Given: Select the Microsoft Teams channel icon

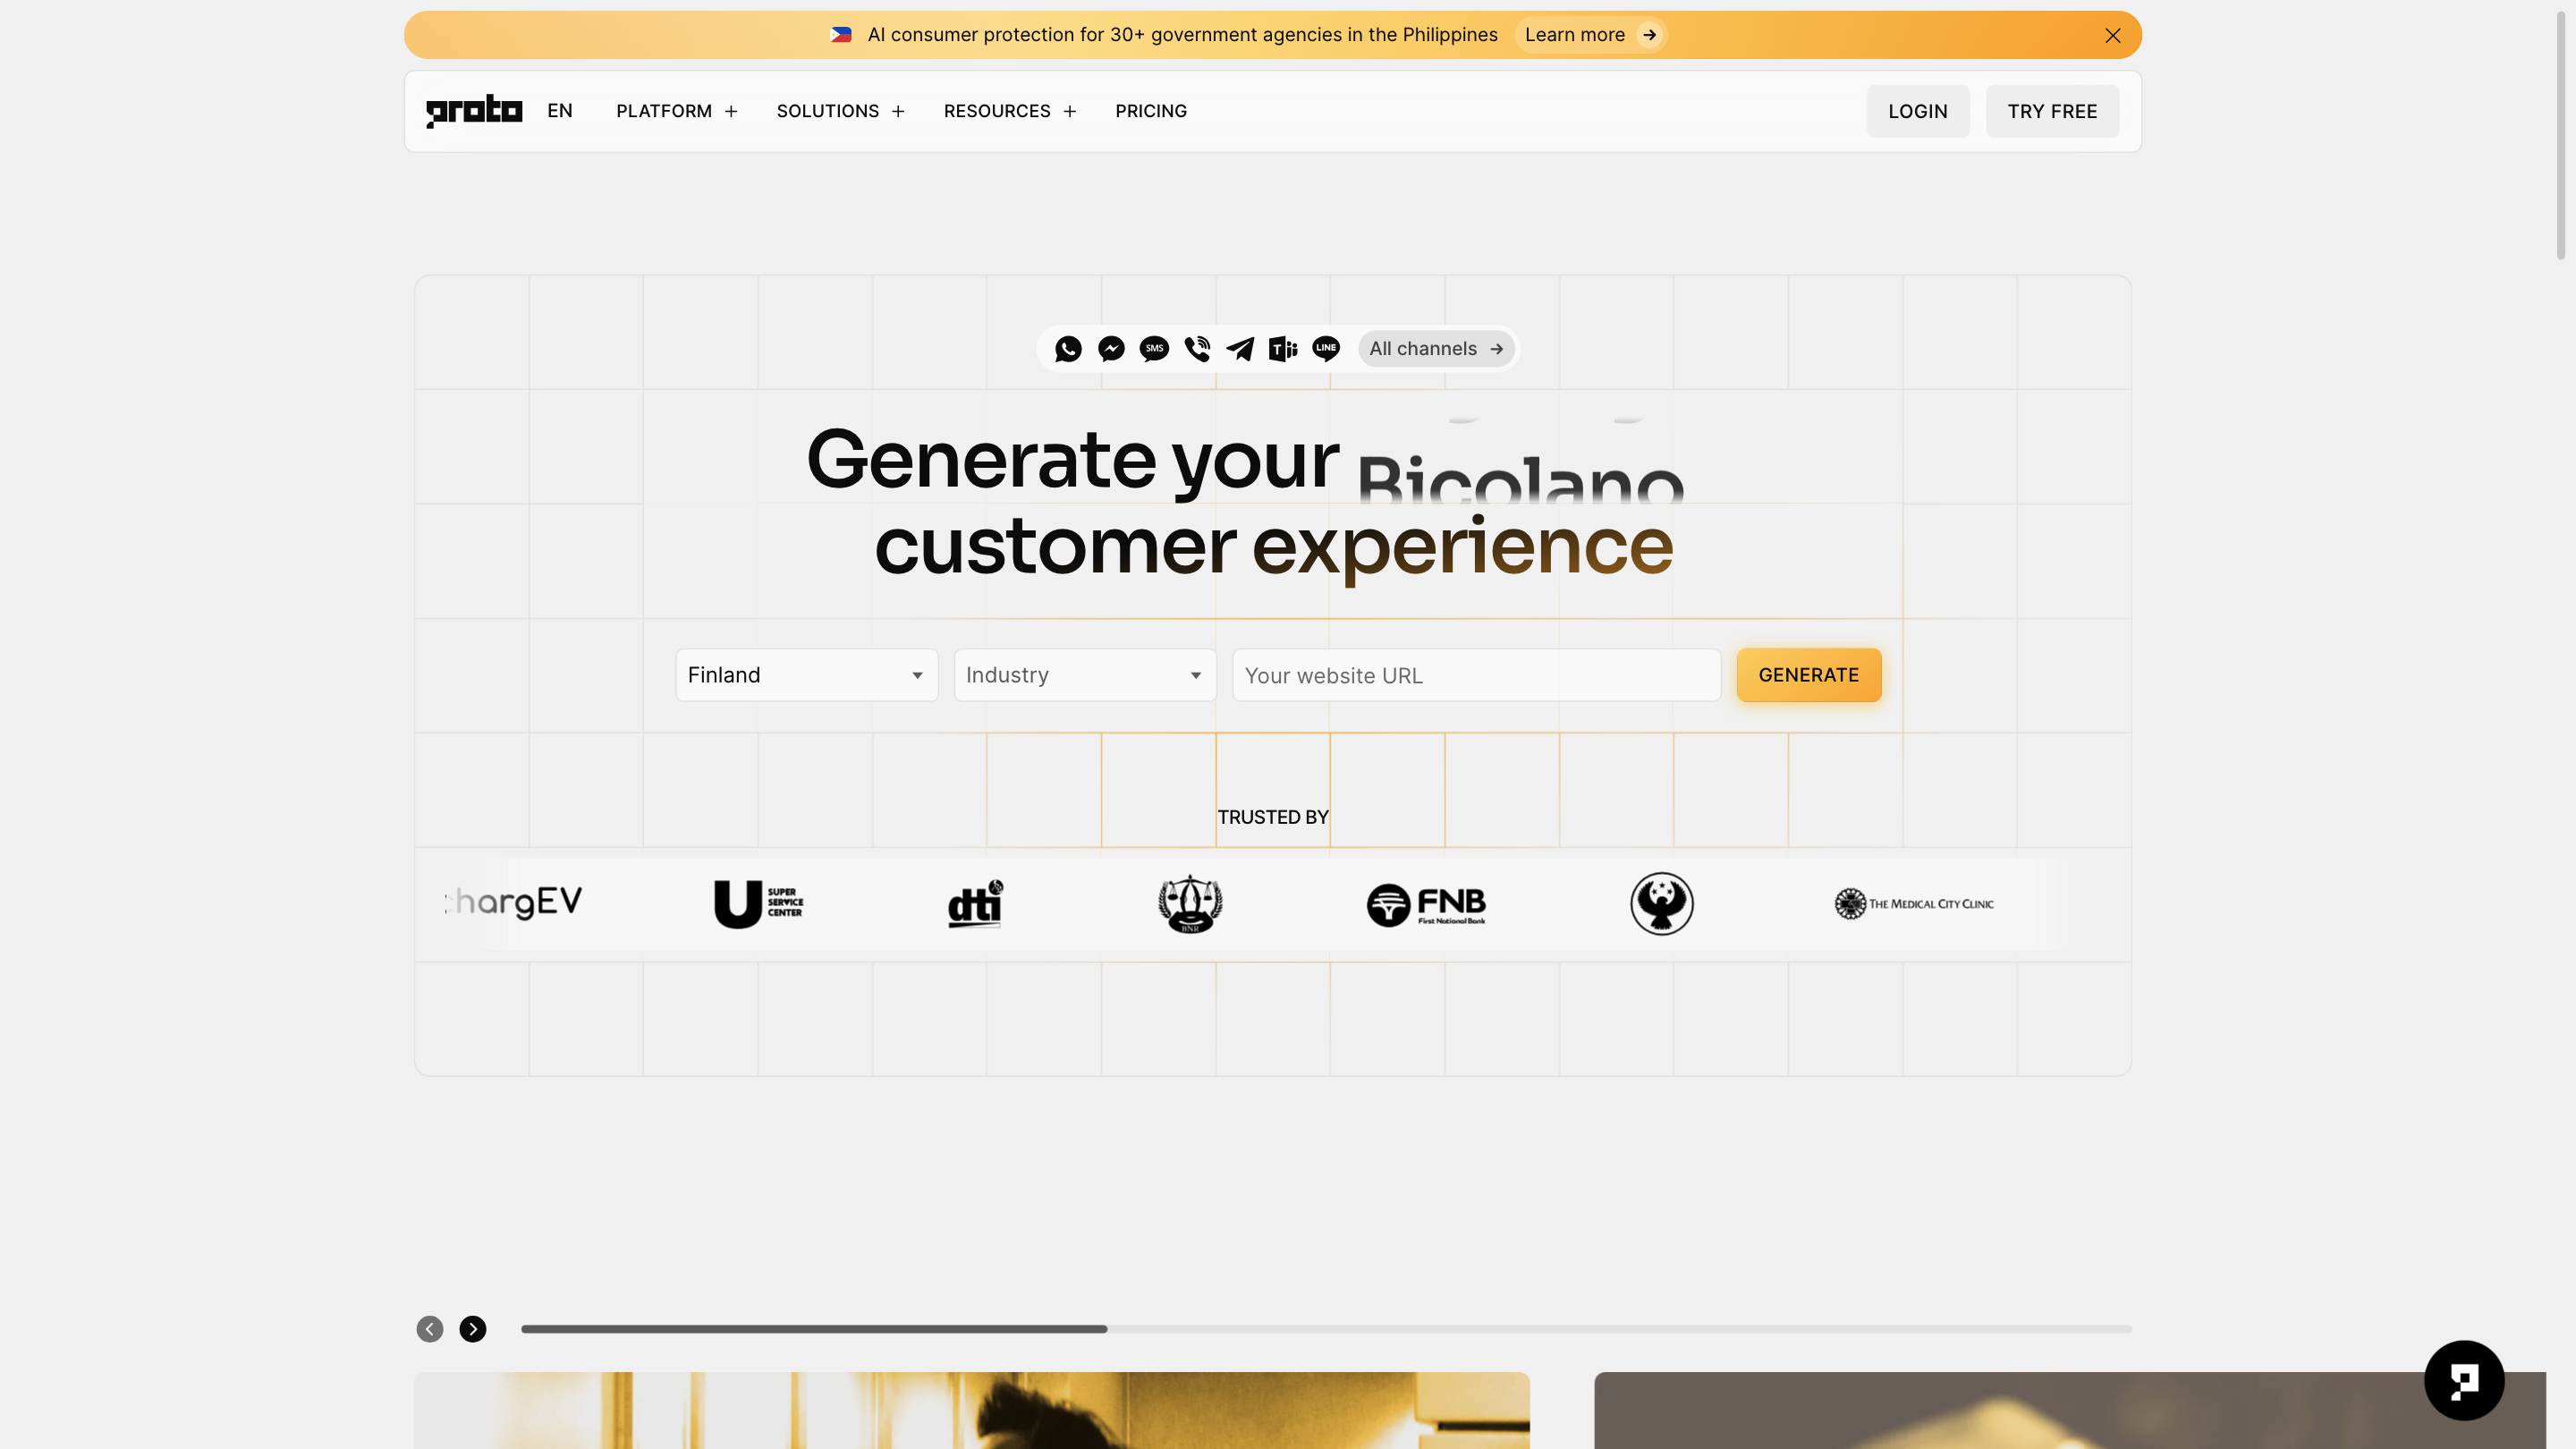Looking at the screenshot, I should pyautogui.click(x=1283, y=349).
